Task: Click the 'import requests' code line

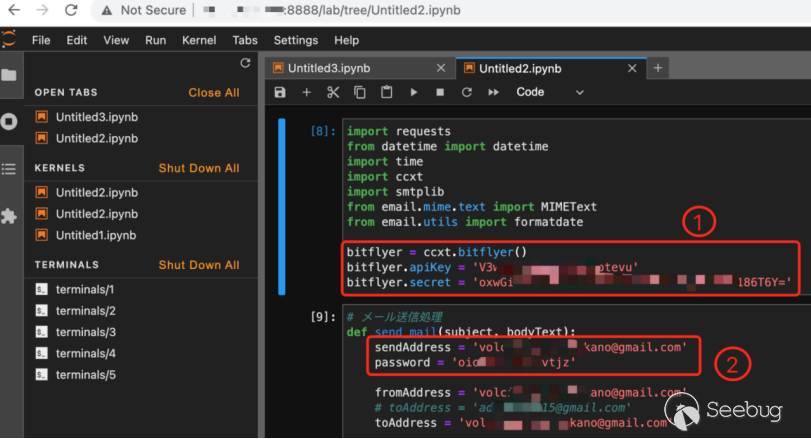Action: [x=398, y=131]
